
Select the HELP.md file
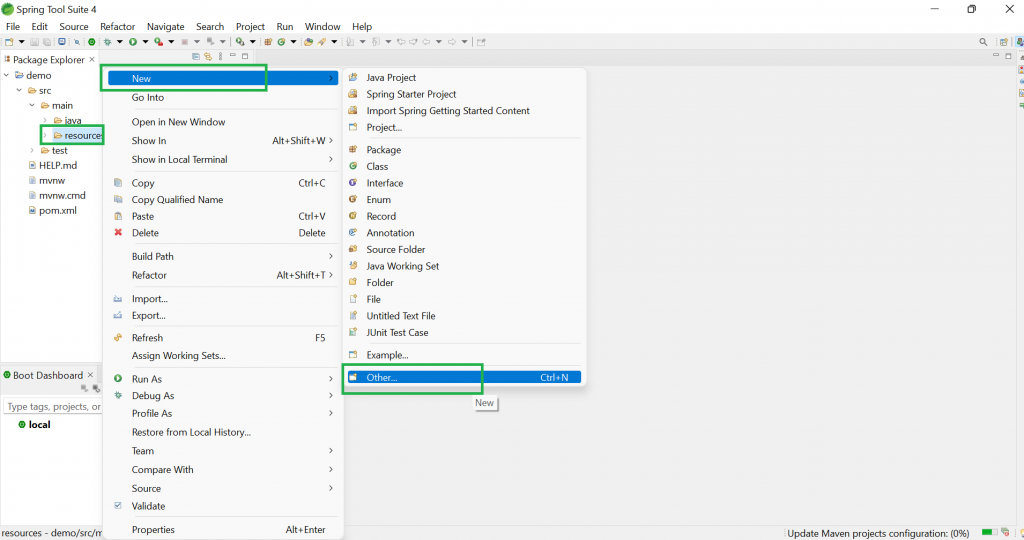click(x=53, y=165)
